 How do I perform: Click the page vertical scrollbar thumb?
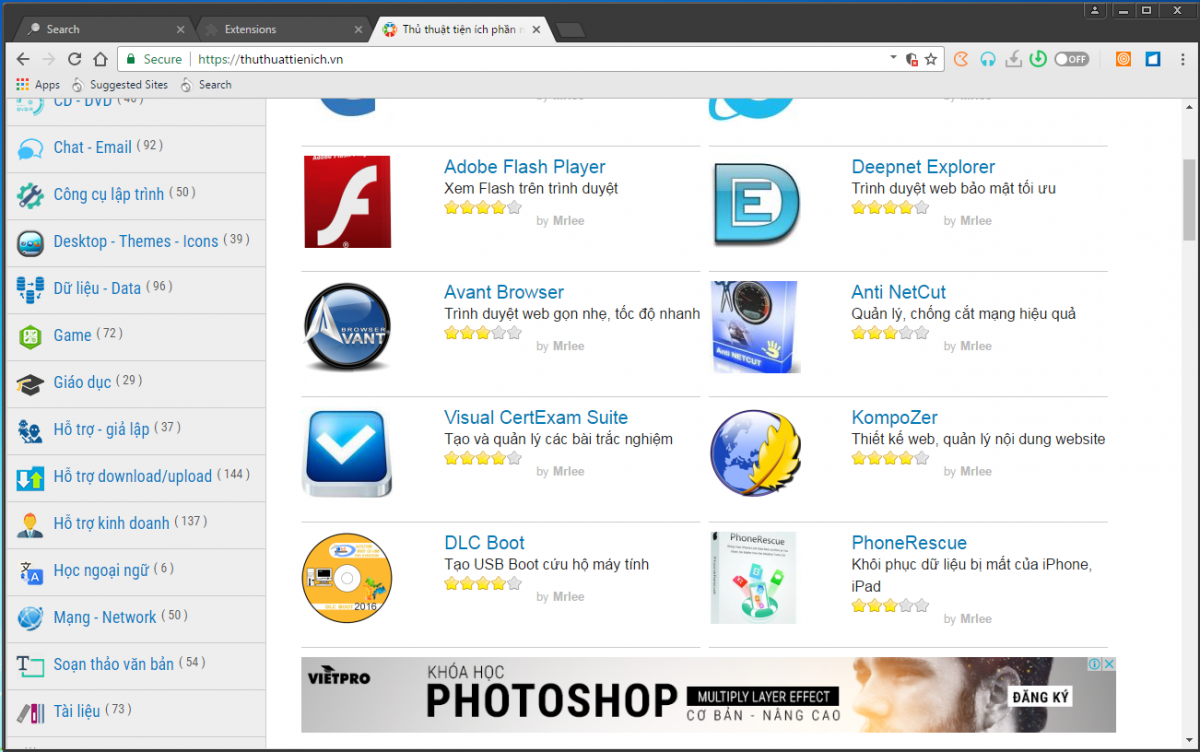(1189, 198)
